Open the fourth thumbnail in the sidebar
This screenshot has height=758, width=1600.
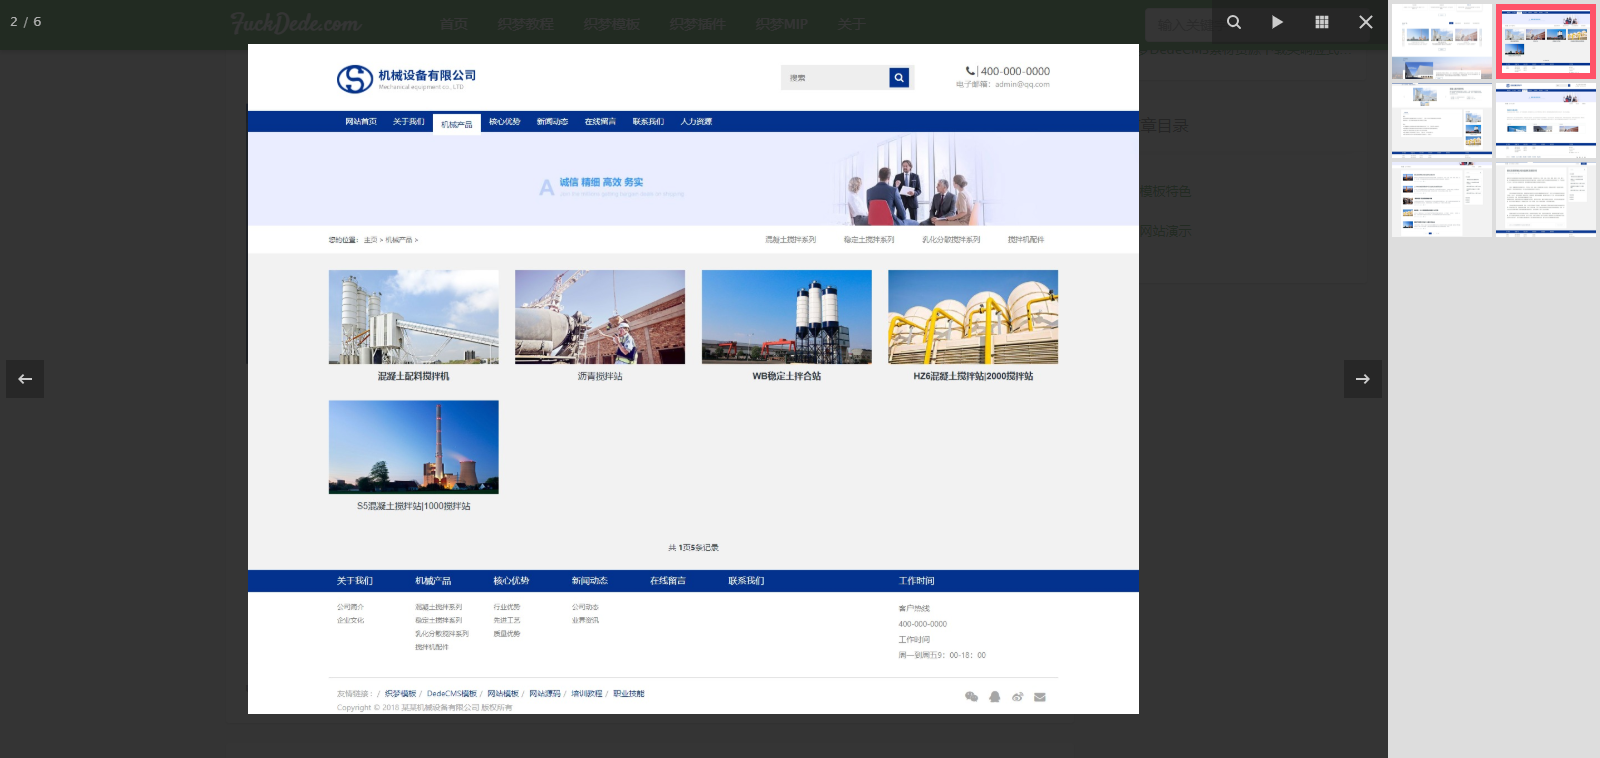point(1545,119)
